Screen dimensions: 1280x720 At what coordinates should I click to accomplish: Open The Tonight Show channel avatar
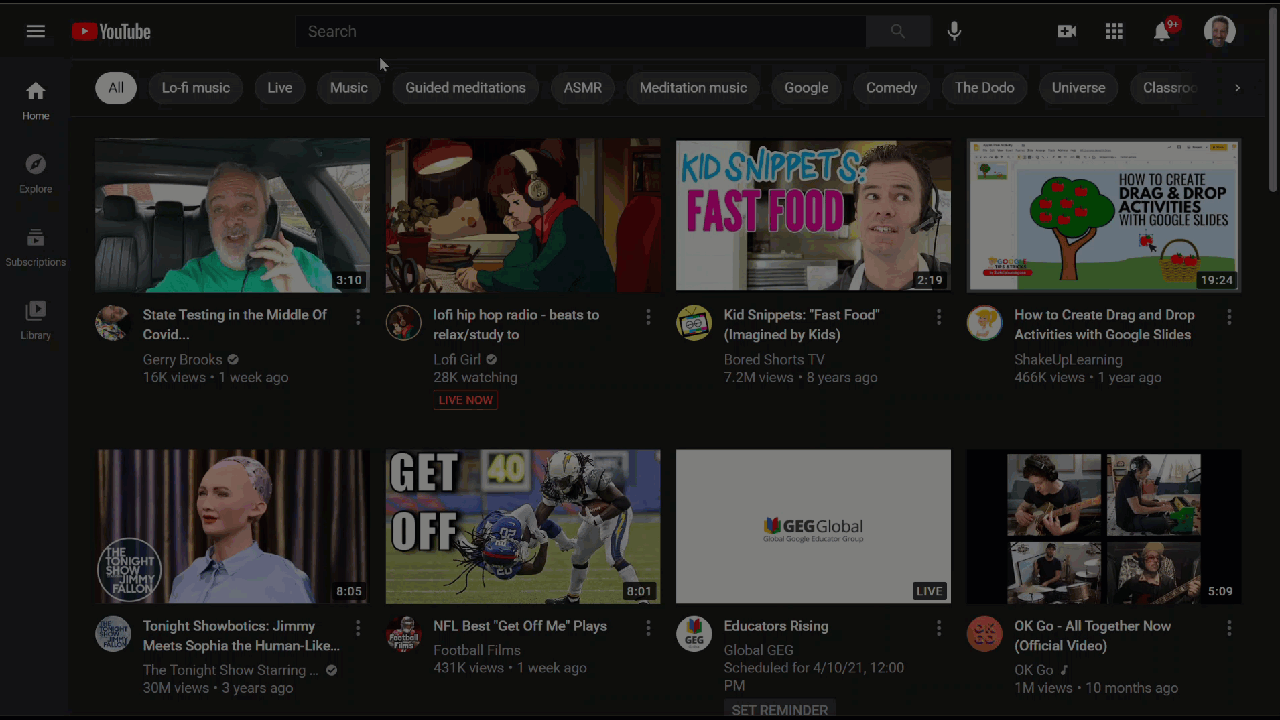click(113, 634)
